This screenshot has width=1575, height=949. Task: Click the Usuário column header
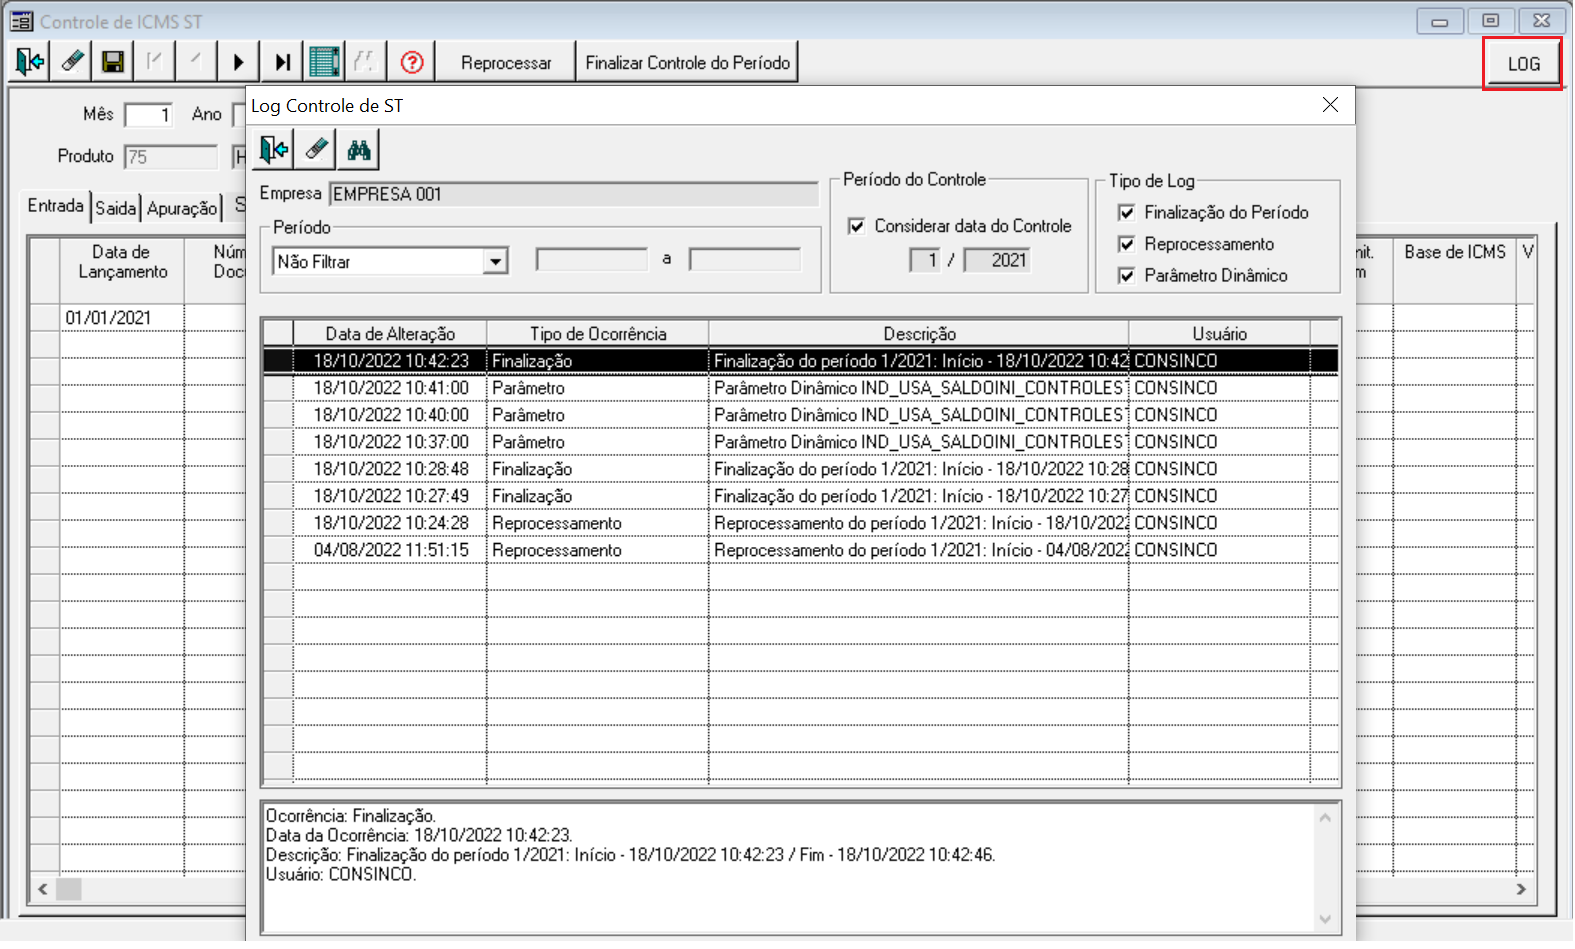(x=1219, y=334)
